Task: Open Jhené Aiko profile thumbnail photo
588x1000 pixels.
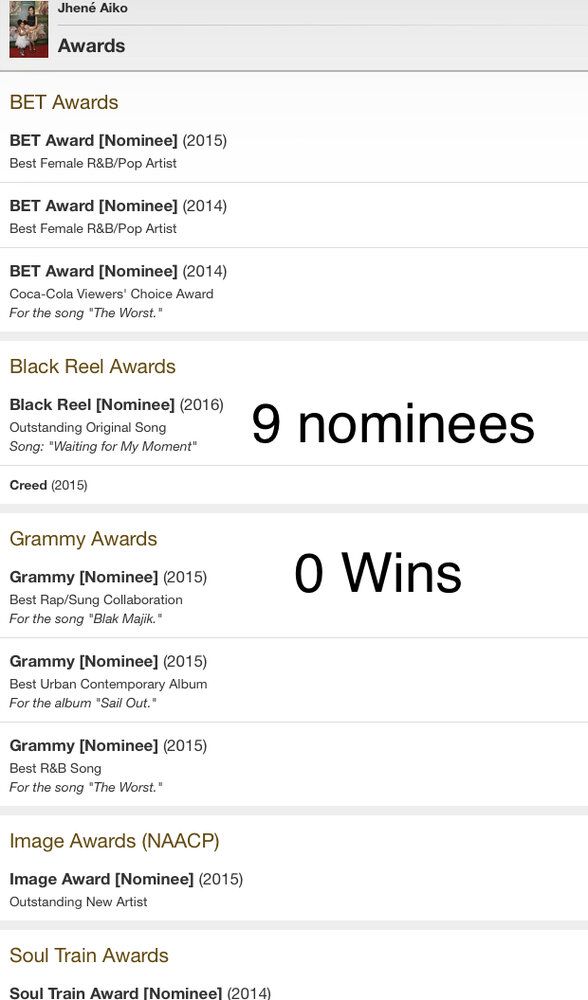Action: [29, 29]
